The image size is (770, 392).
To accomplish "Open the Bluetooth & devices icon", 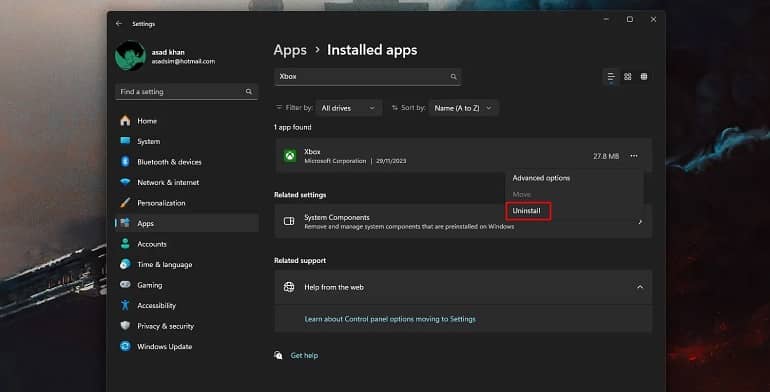I will (x=125, y=162).
